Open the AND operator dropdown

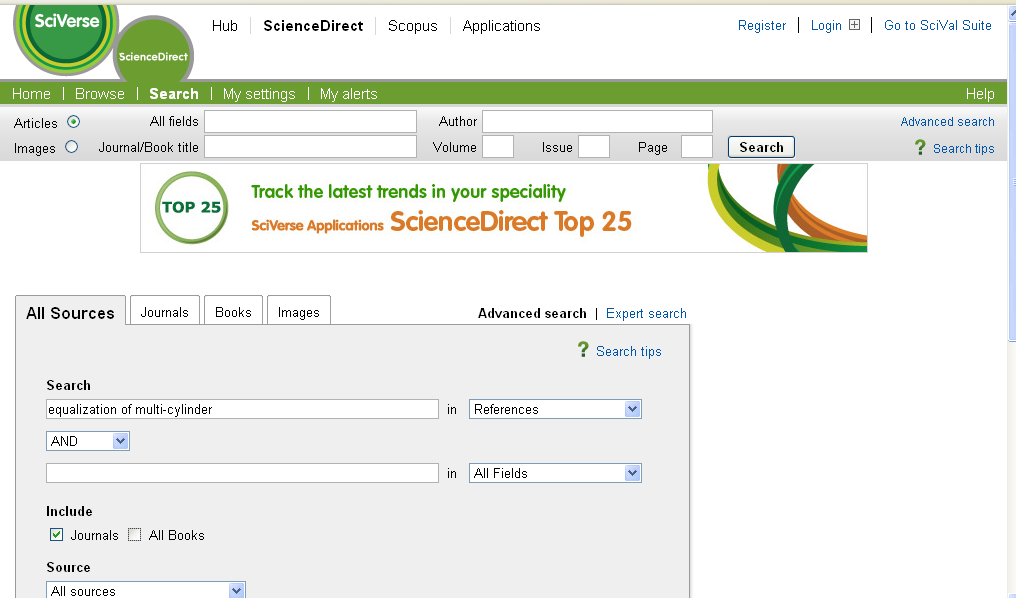pos(87,441)
